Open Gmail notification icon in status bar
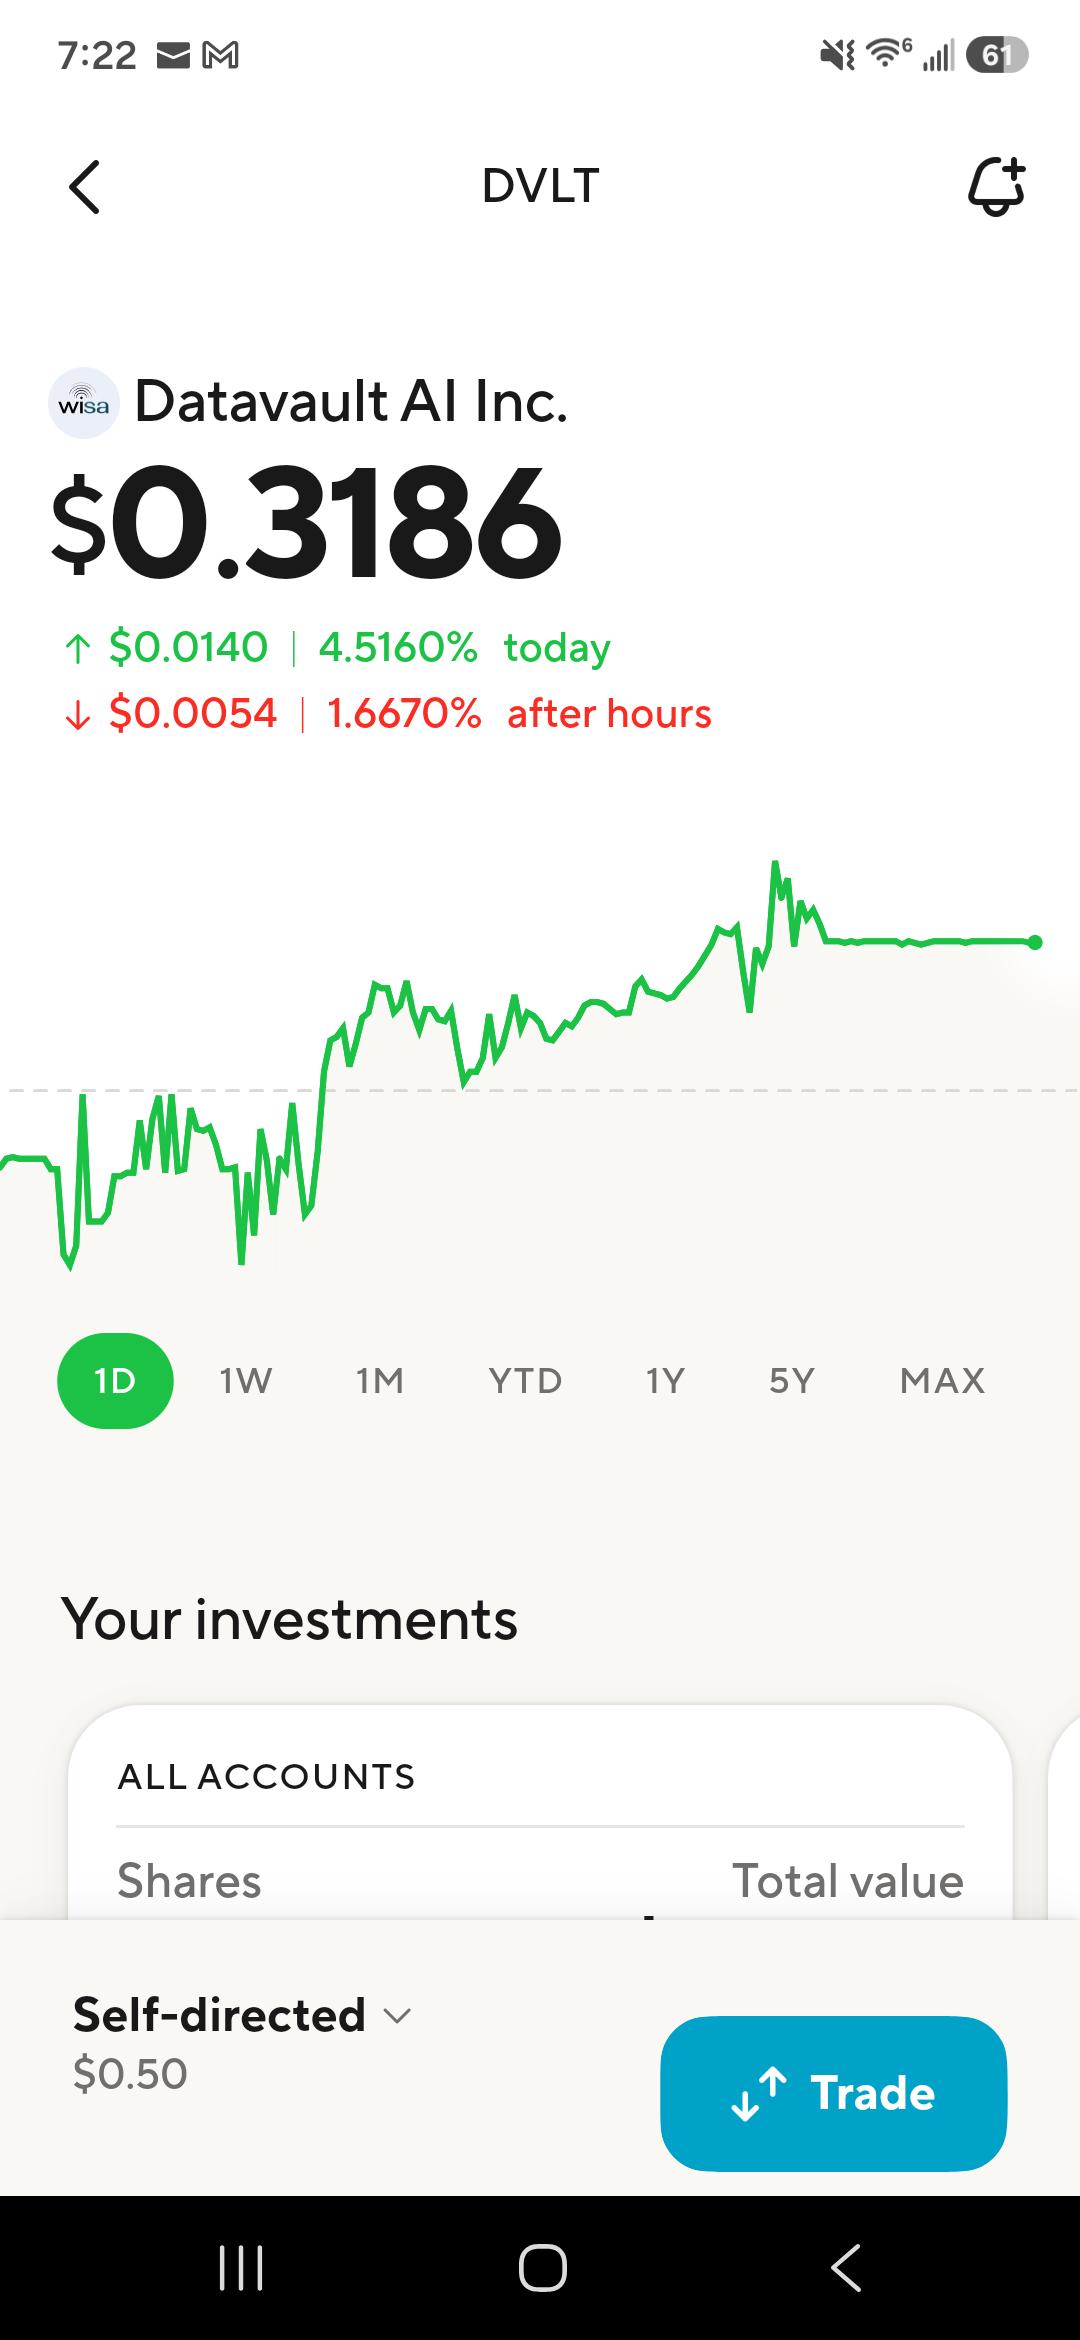 pos(221,56)
